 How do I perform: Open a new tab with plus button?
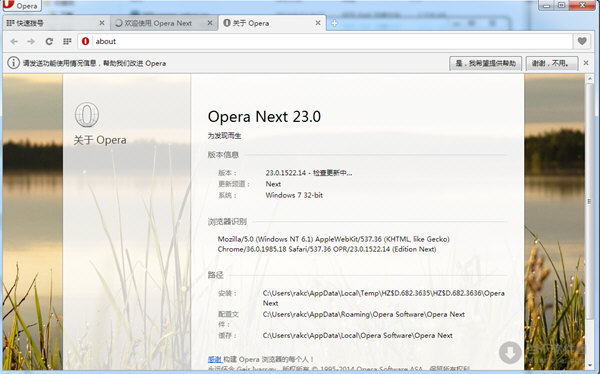click(334, 23)
